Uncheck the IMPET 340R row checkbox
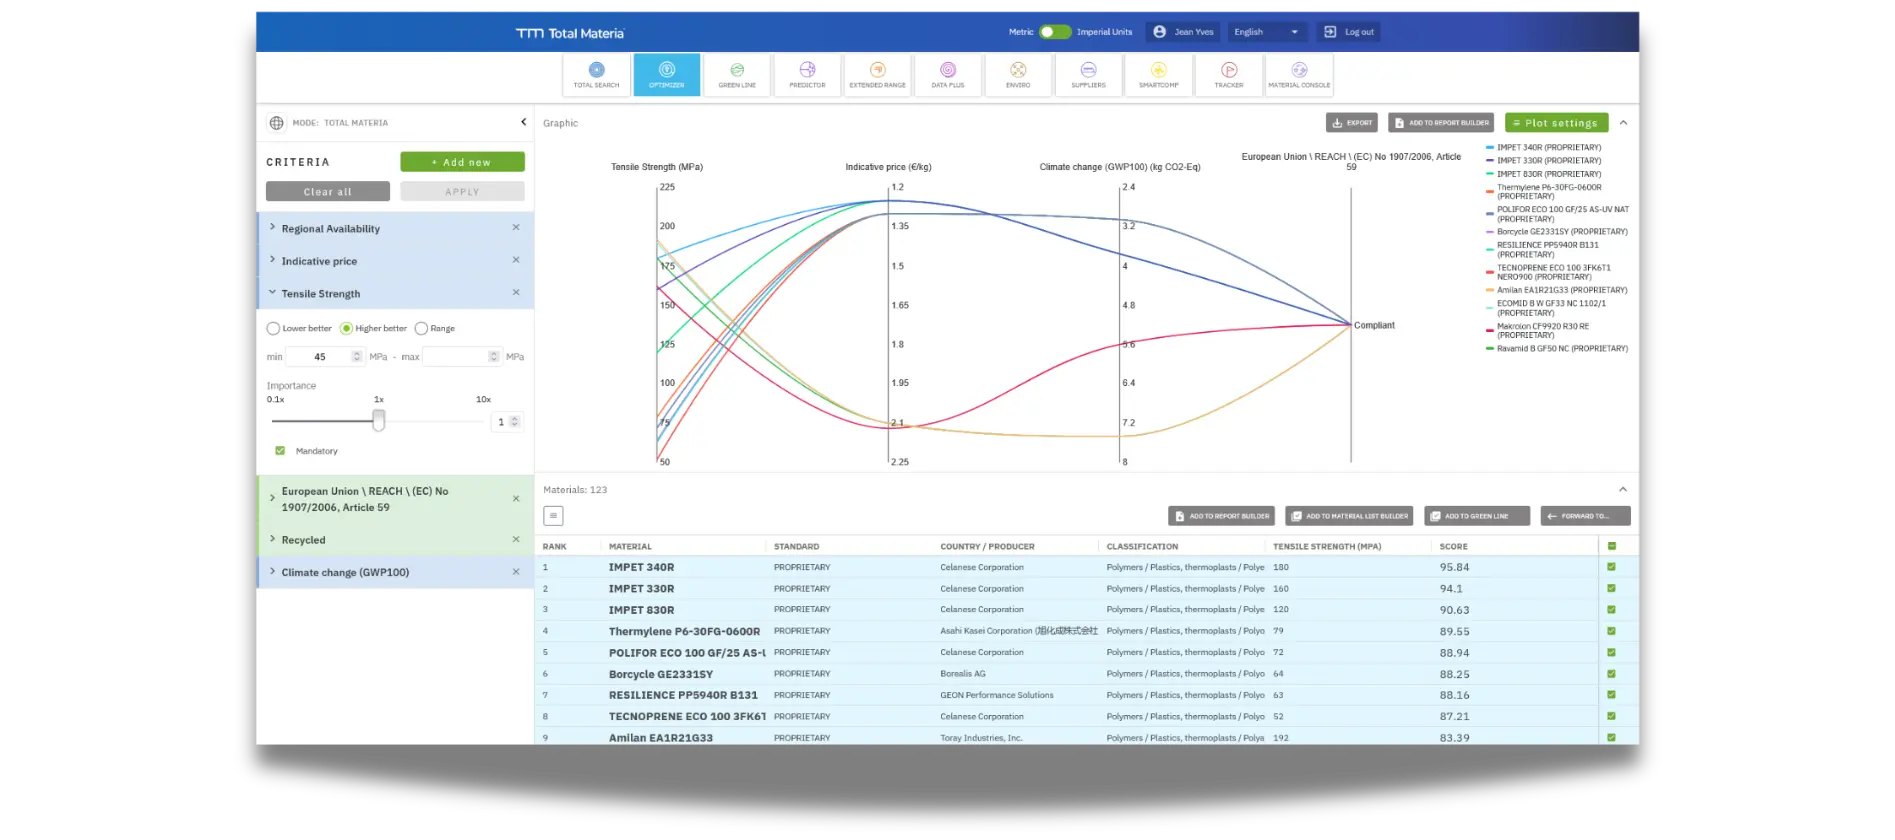1895x840 pixels. [1611, 567]
